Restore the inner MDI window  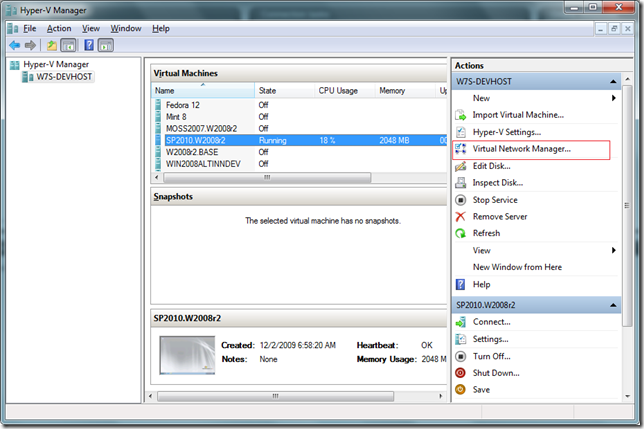click(614, 29)
